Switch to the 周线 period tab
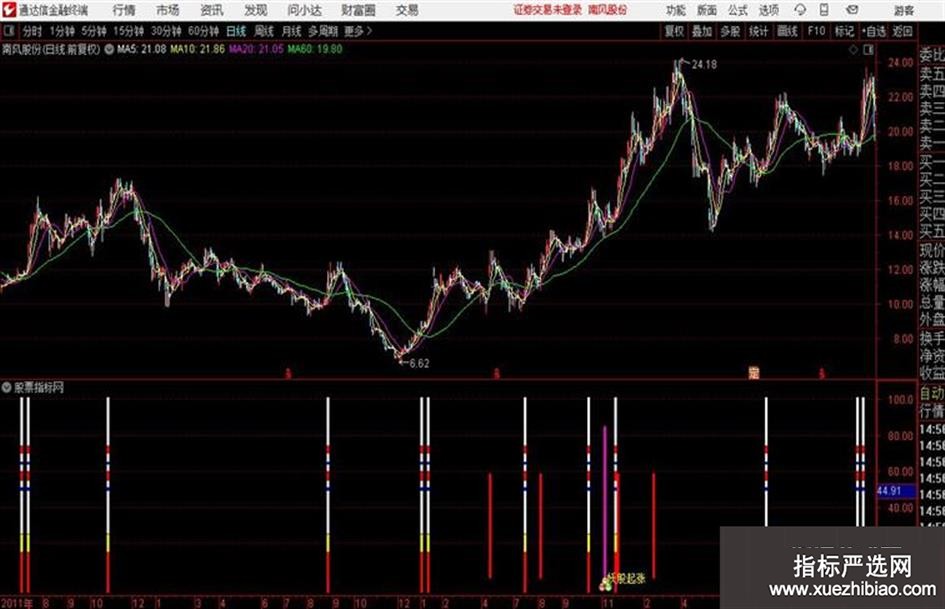Image resolution: width=945 pixels, height=609 pixels. [x=264, y=31]
